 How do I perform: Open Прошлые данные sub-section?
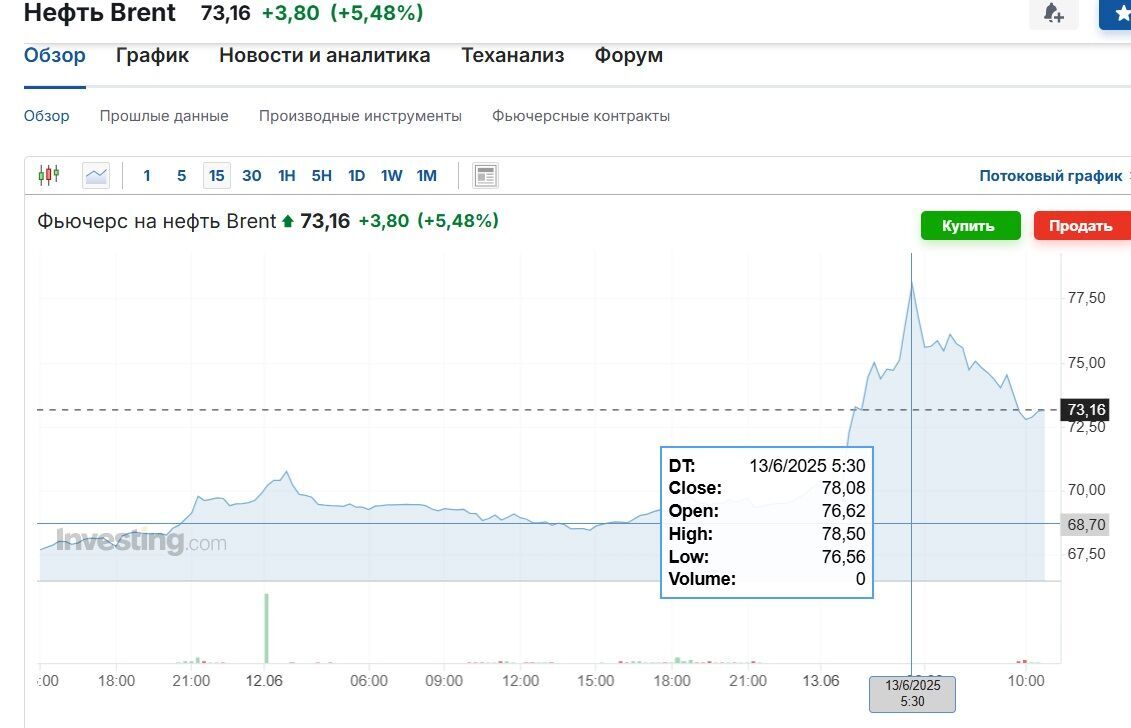tap(164, 116)
